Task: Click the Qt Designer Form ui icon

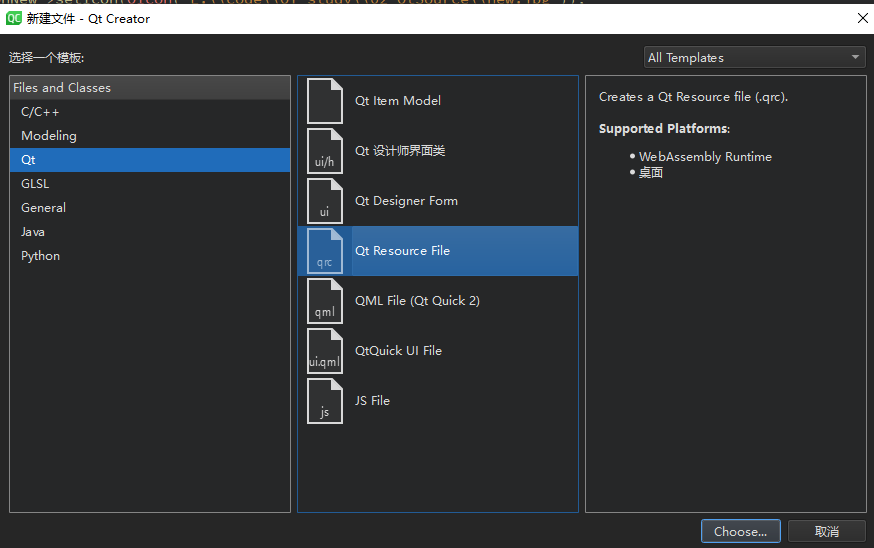Action: click(324, 201)
